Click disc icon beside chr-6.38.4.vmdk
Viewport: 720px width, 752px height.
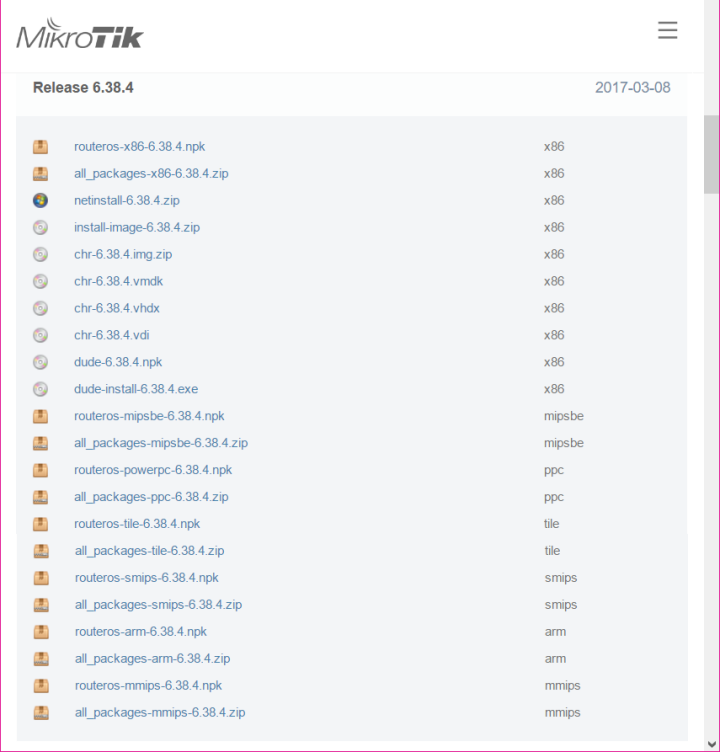pyautogui.click(x=40, y=281)
